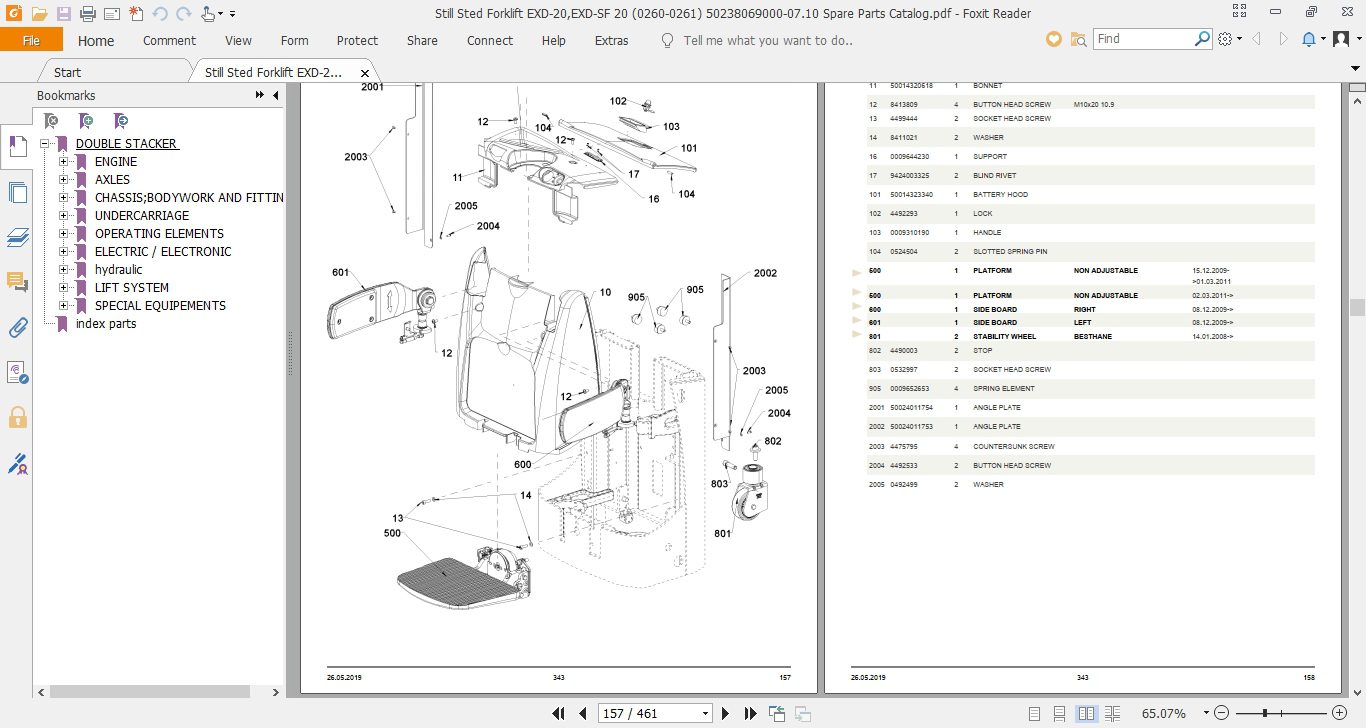1366x728 pixels.
Task: Switch to the Extras ribbon tab
Action: (611, 41)
